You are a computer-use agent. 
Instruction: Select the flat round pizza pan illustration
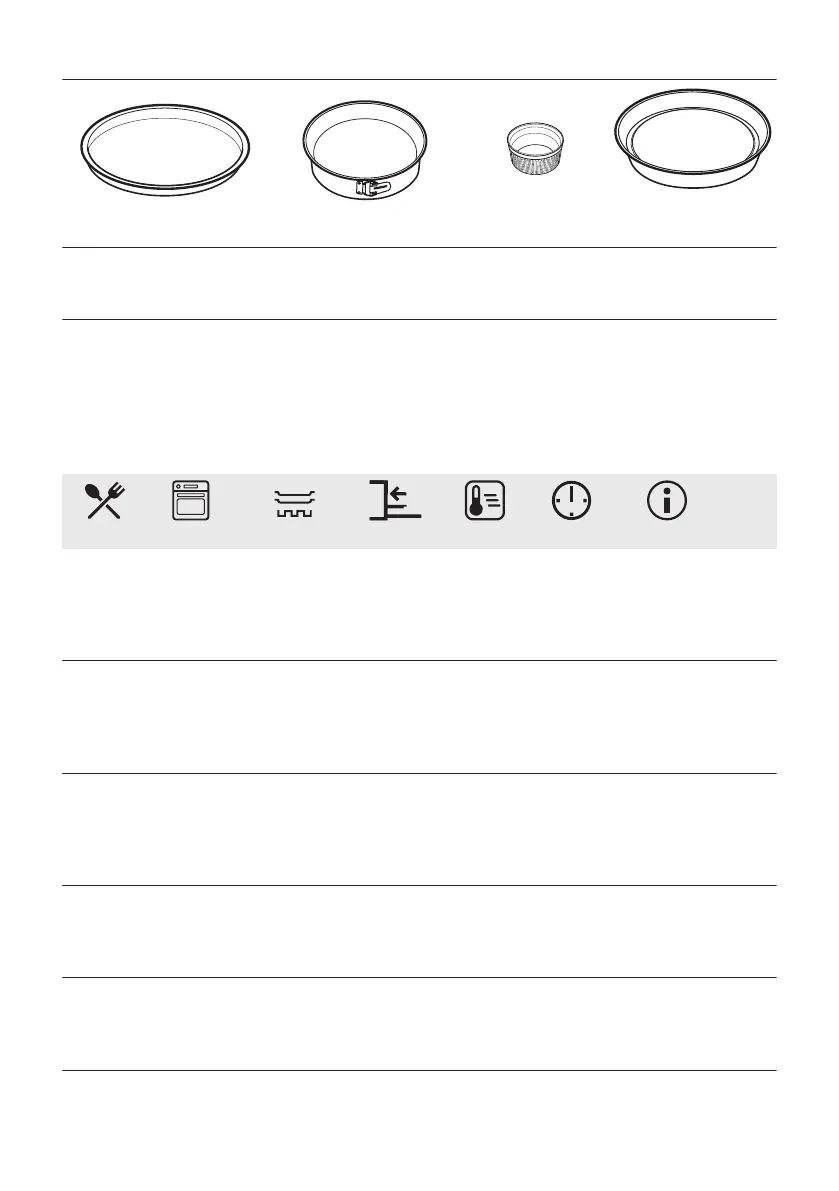point(165,150)
